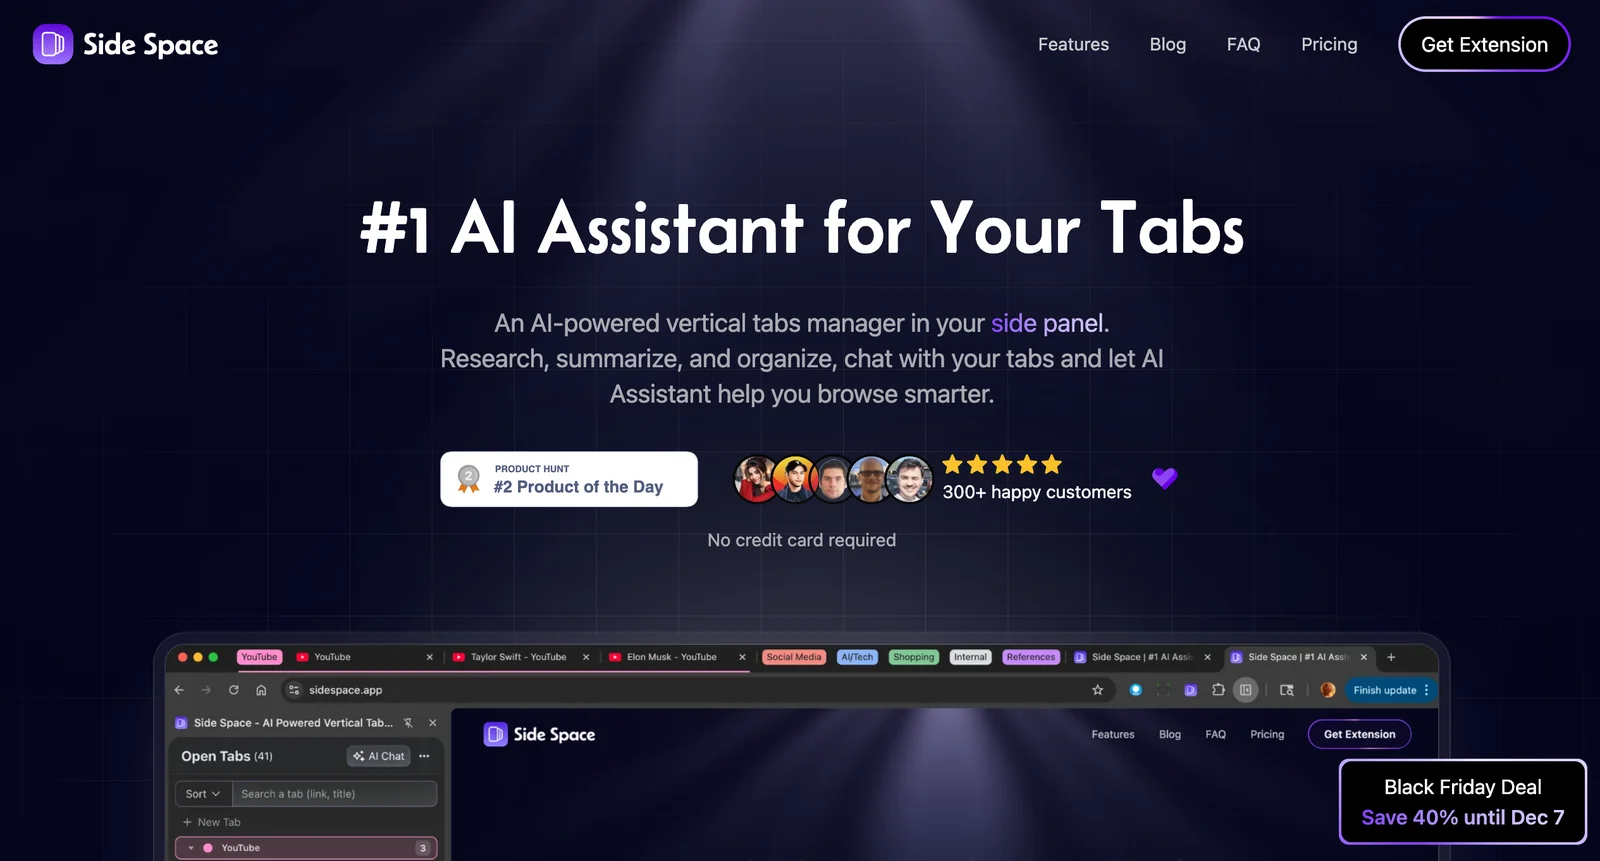This screenshot has height=861, width=1600.
Task: Click the purple heart icon beside customer reviews
Action: 1164,478
